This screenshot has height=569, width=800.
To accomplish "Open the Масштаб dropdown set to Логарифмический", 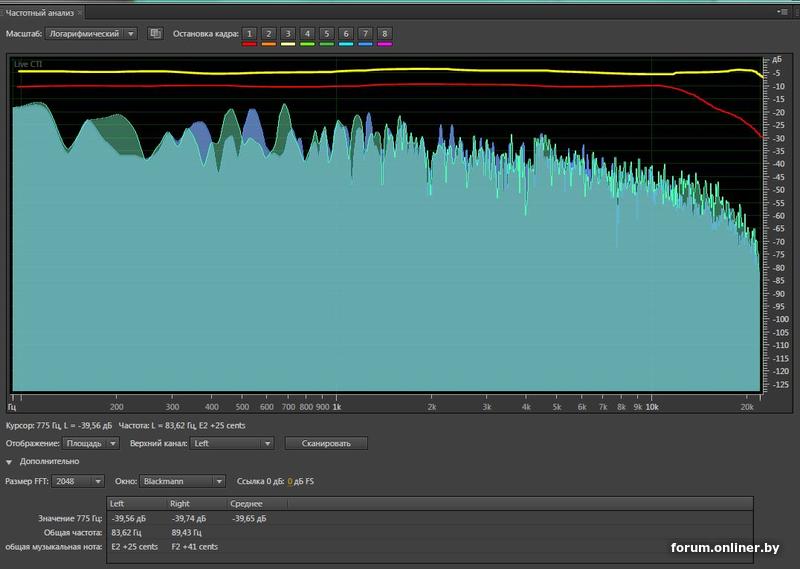I will 91,34.
